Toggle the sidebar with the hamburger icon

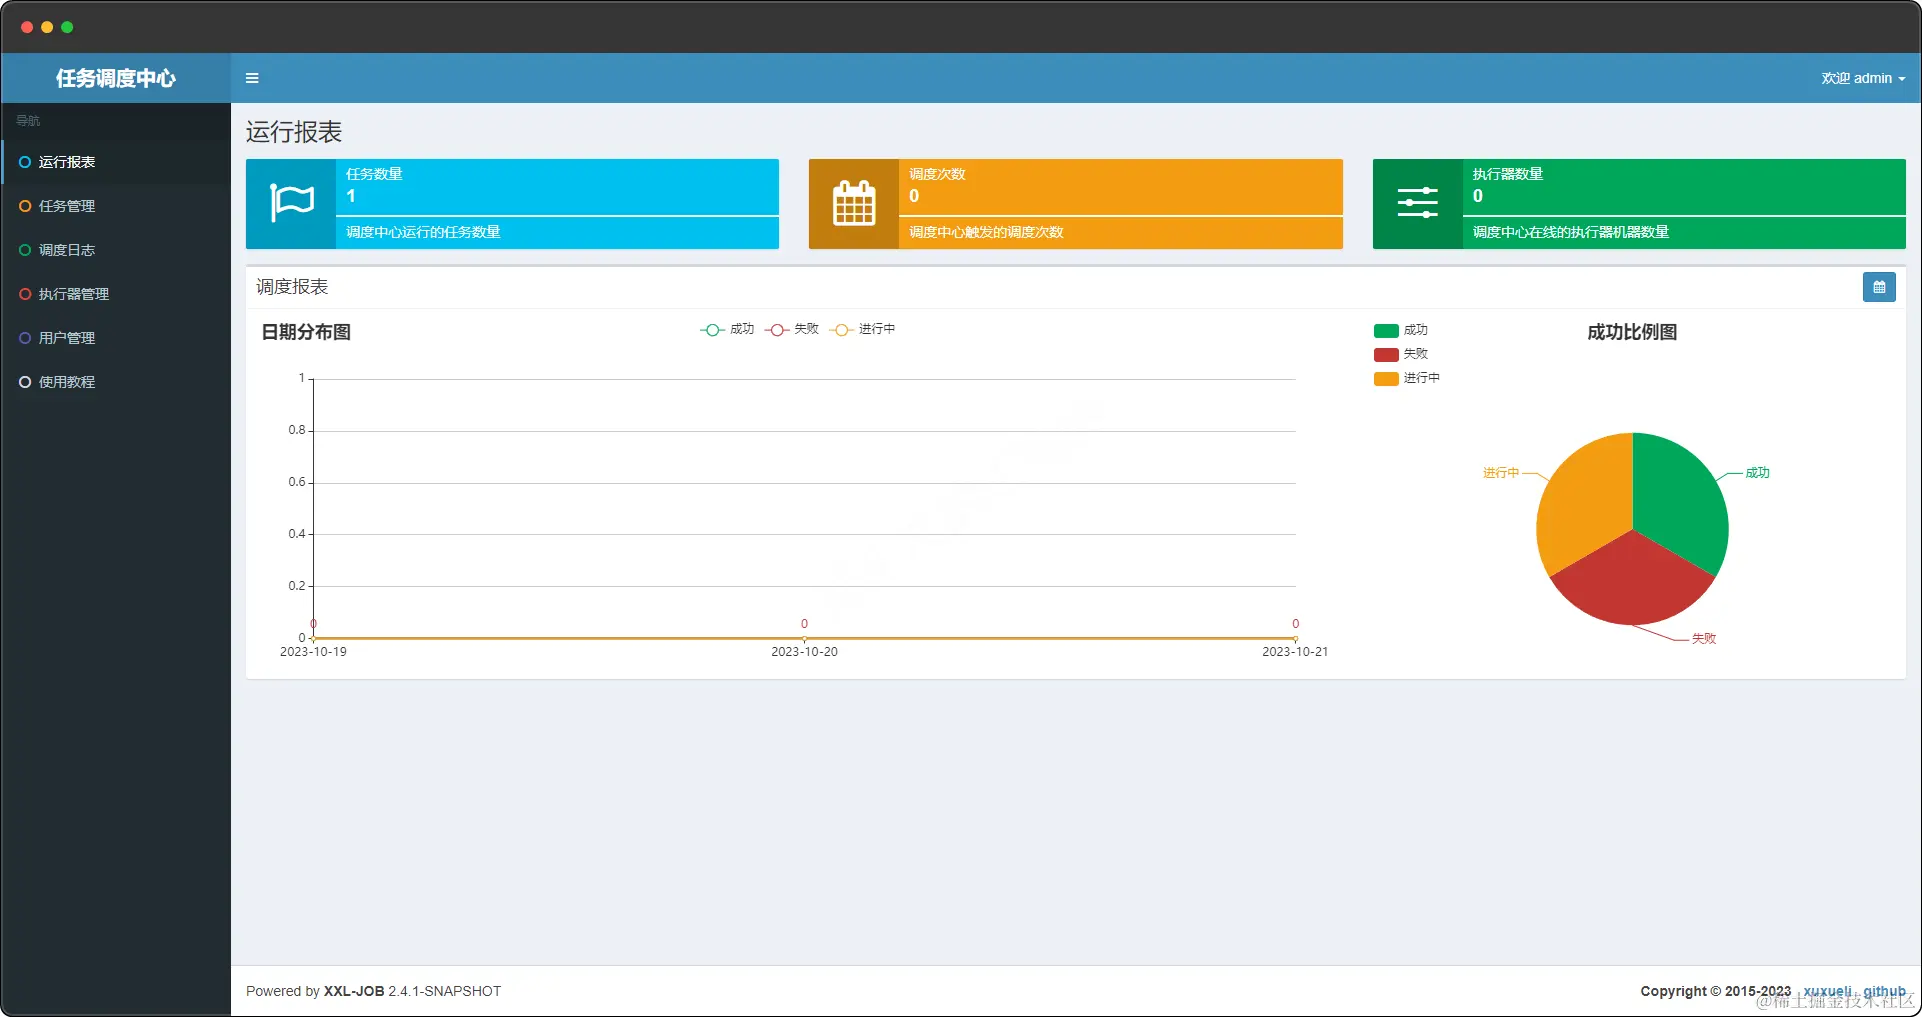point(252,78)
